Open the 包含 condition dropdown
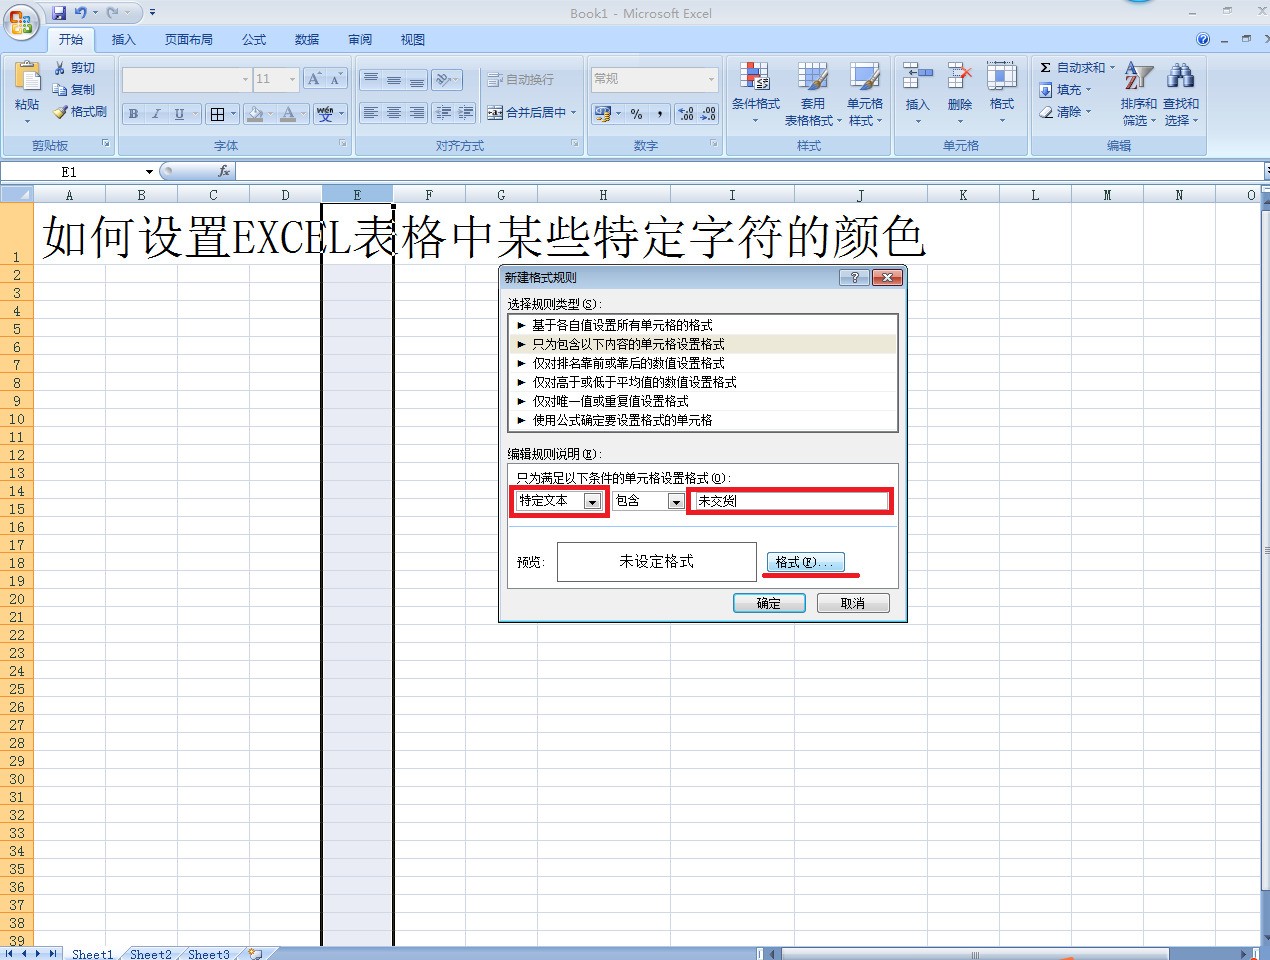 pos(676,501)
